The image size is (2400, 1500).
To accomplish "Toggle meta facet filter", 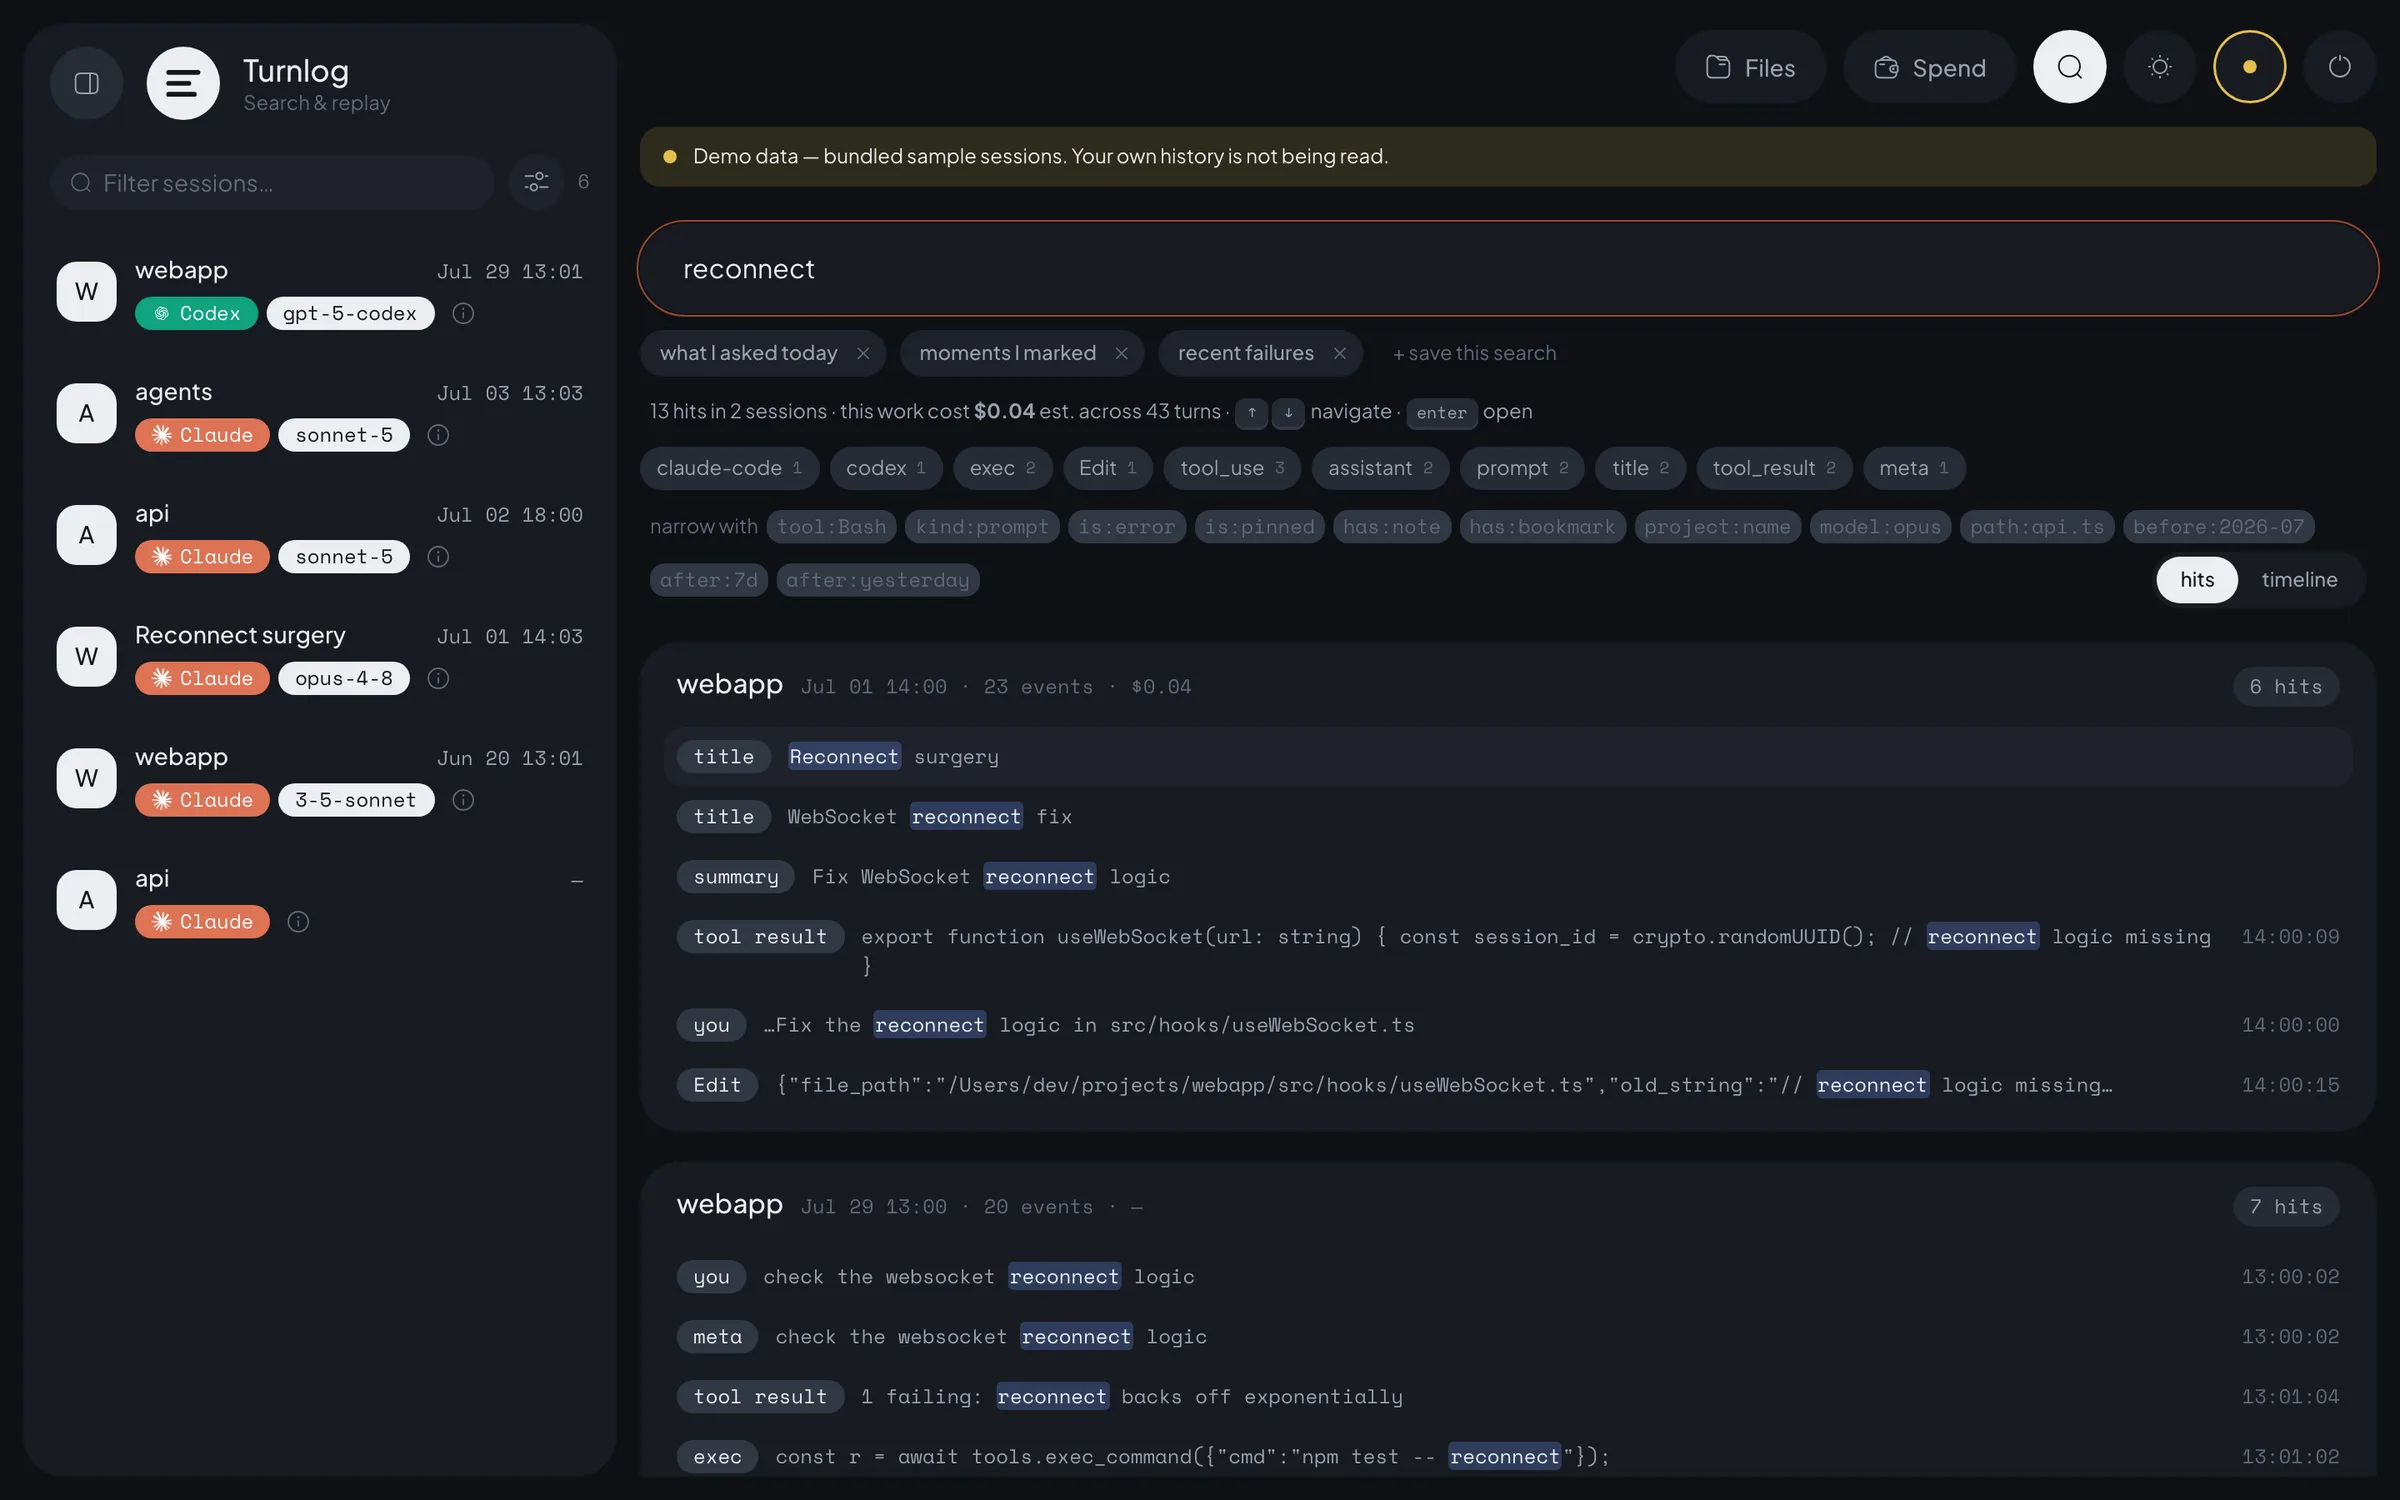I will click(1914, 468).
